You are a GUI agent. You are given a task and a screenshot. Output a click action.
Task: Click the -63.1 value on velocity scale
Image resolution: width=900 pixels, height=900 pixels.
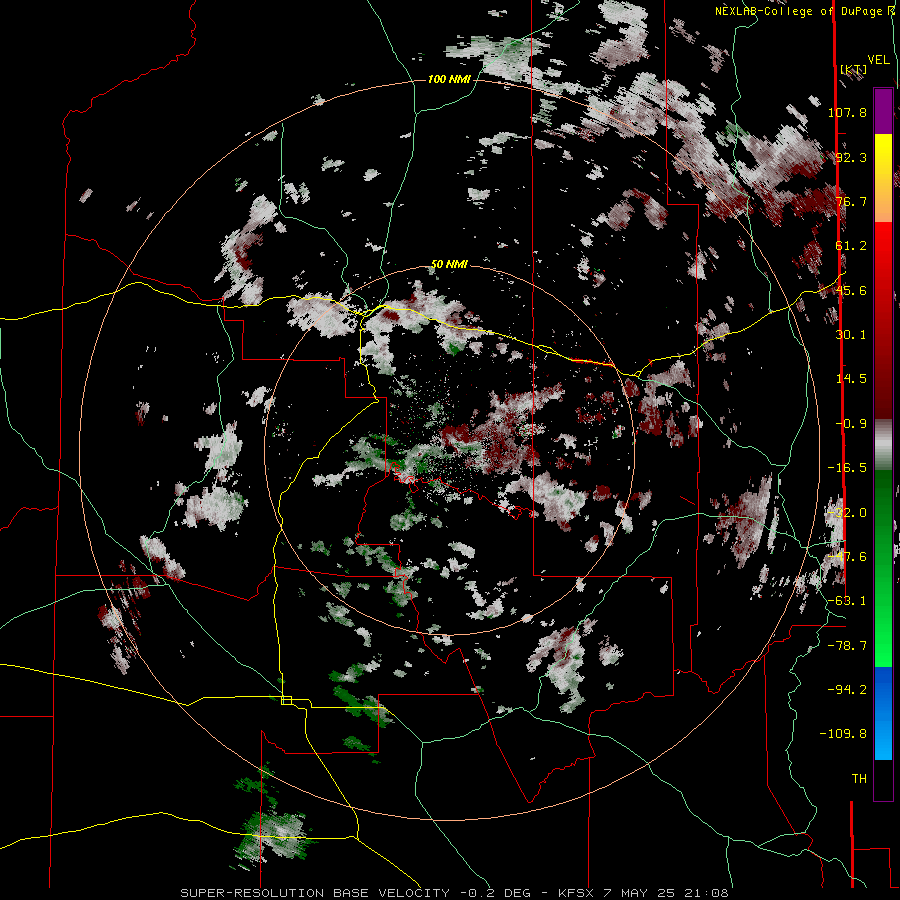847,601
